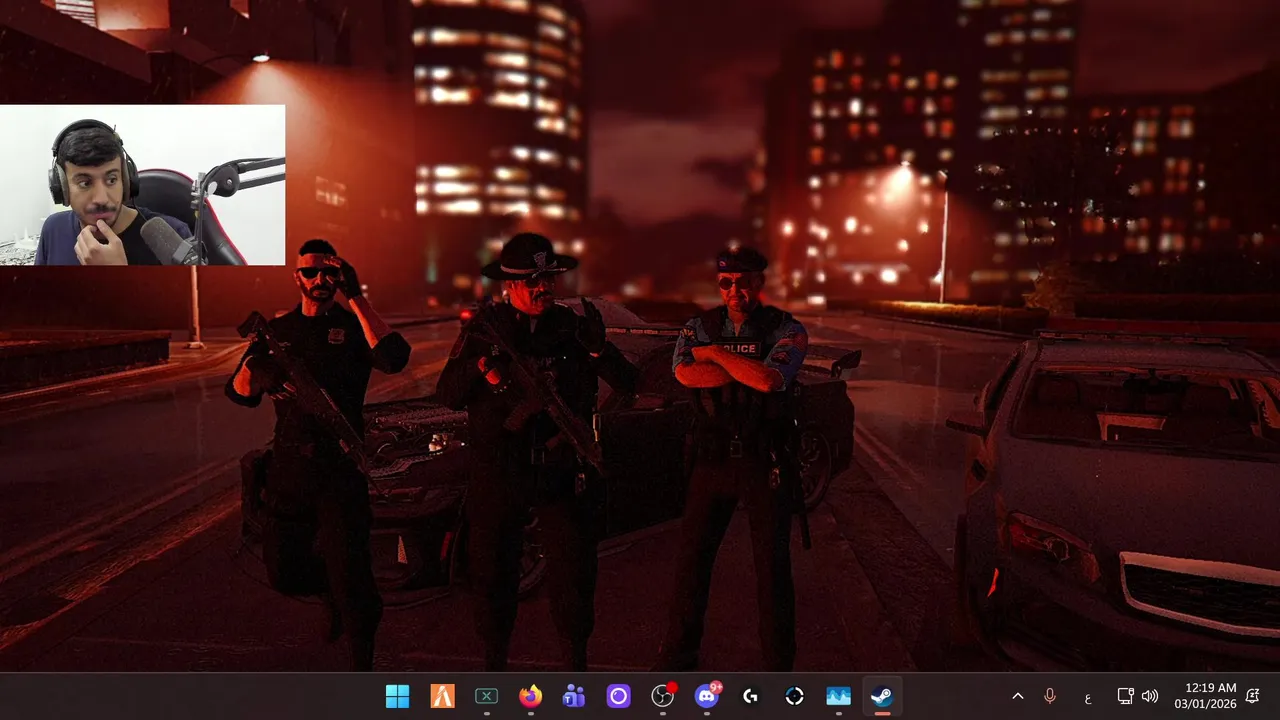Switch to OBS Studio in the taskbar

tap(662, 696)
